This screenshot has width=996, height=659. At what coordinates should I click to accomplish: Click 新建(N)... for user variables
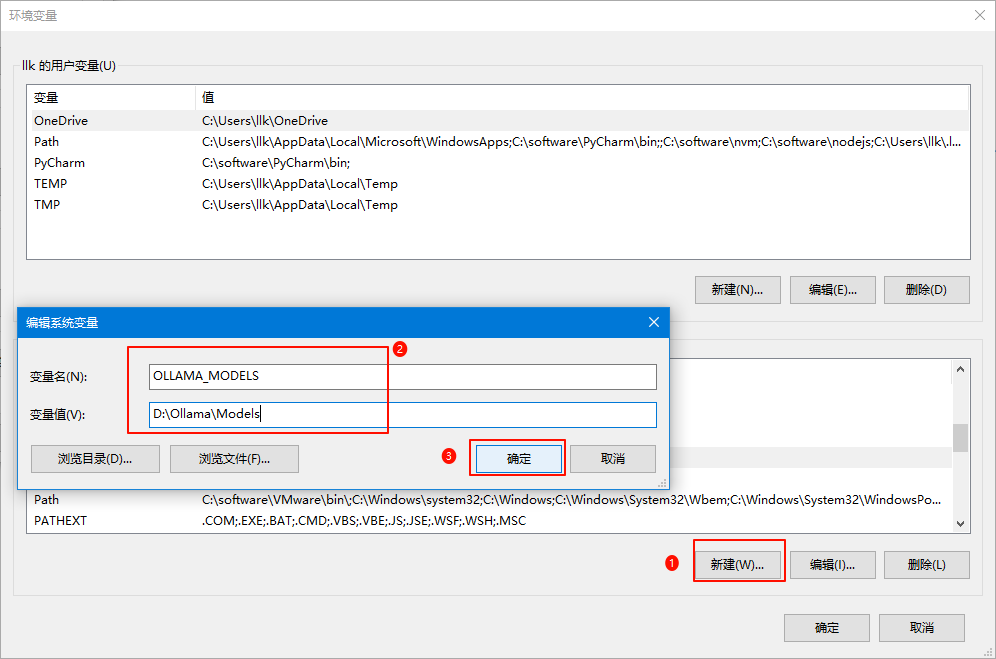click(737, 289)
